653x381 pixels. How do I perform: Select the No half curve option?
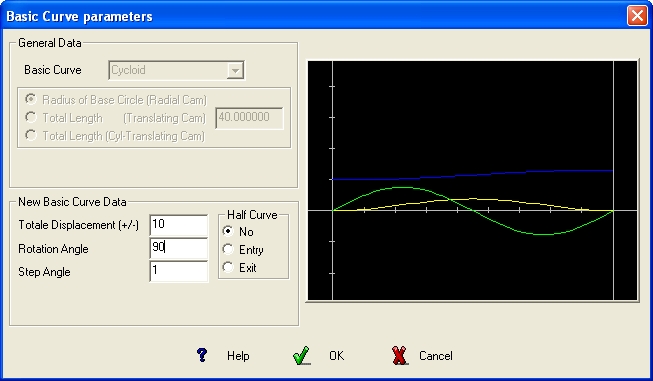[x=228, y=231]
